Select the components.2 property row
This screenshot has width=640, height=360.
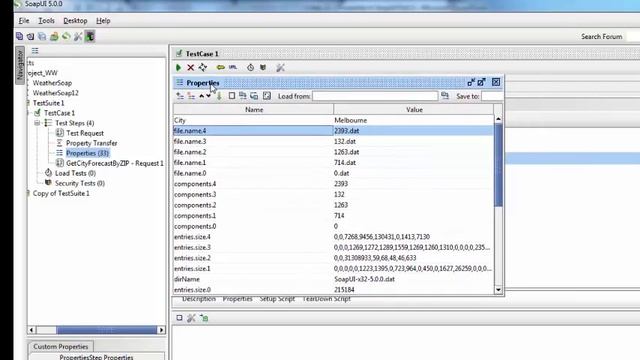[333, 205]
